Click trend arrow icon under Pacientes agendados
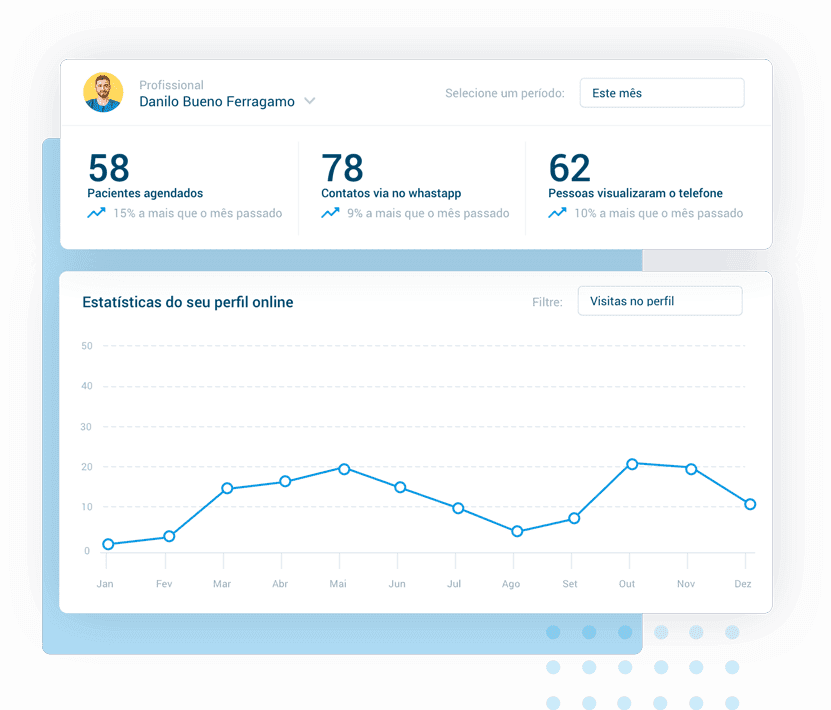 [96, 213]
